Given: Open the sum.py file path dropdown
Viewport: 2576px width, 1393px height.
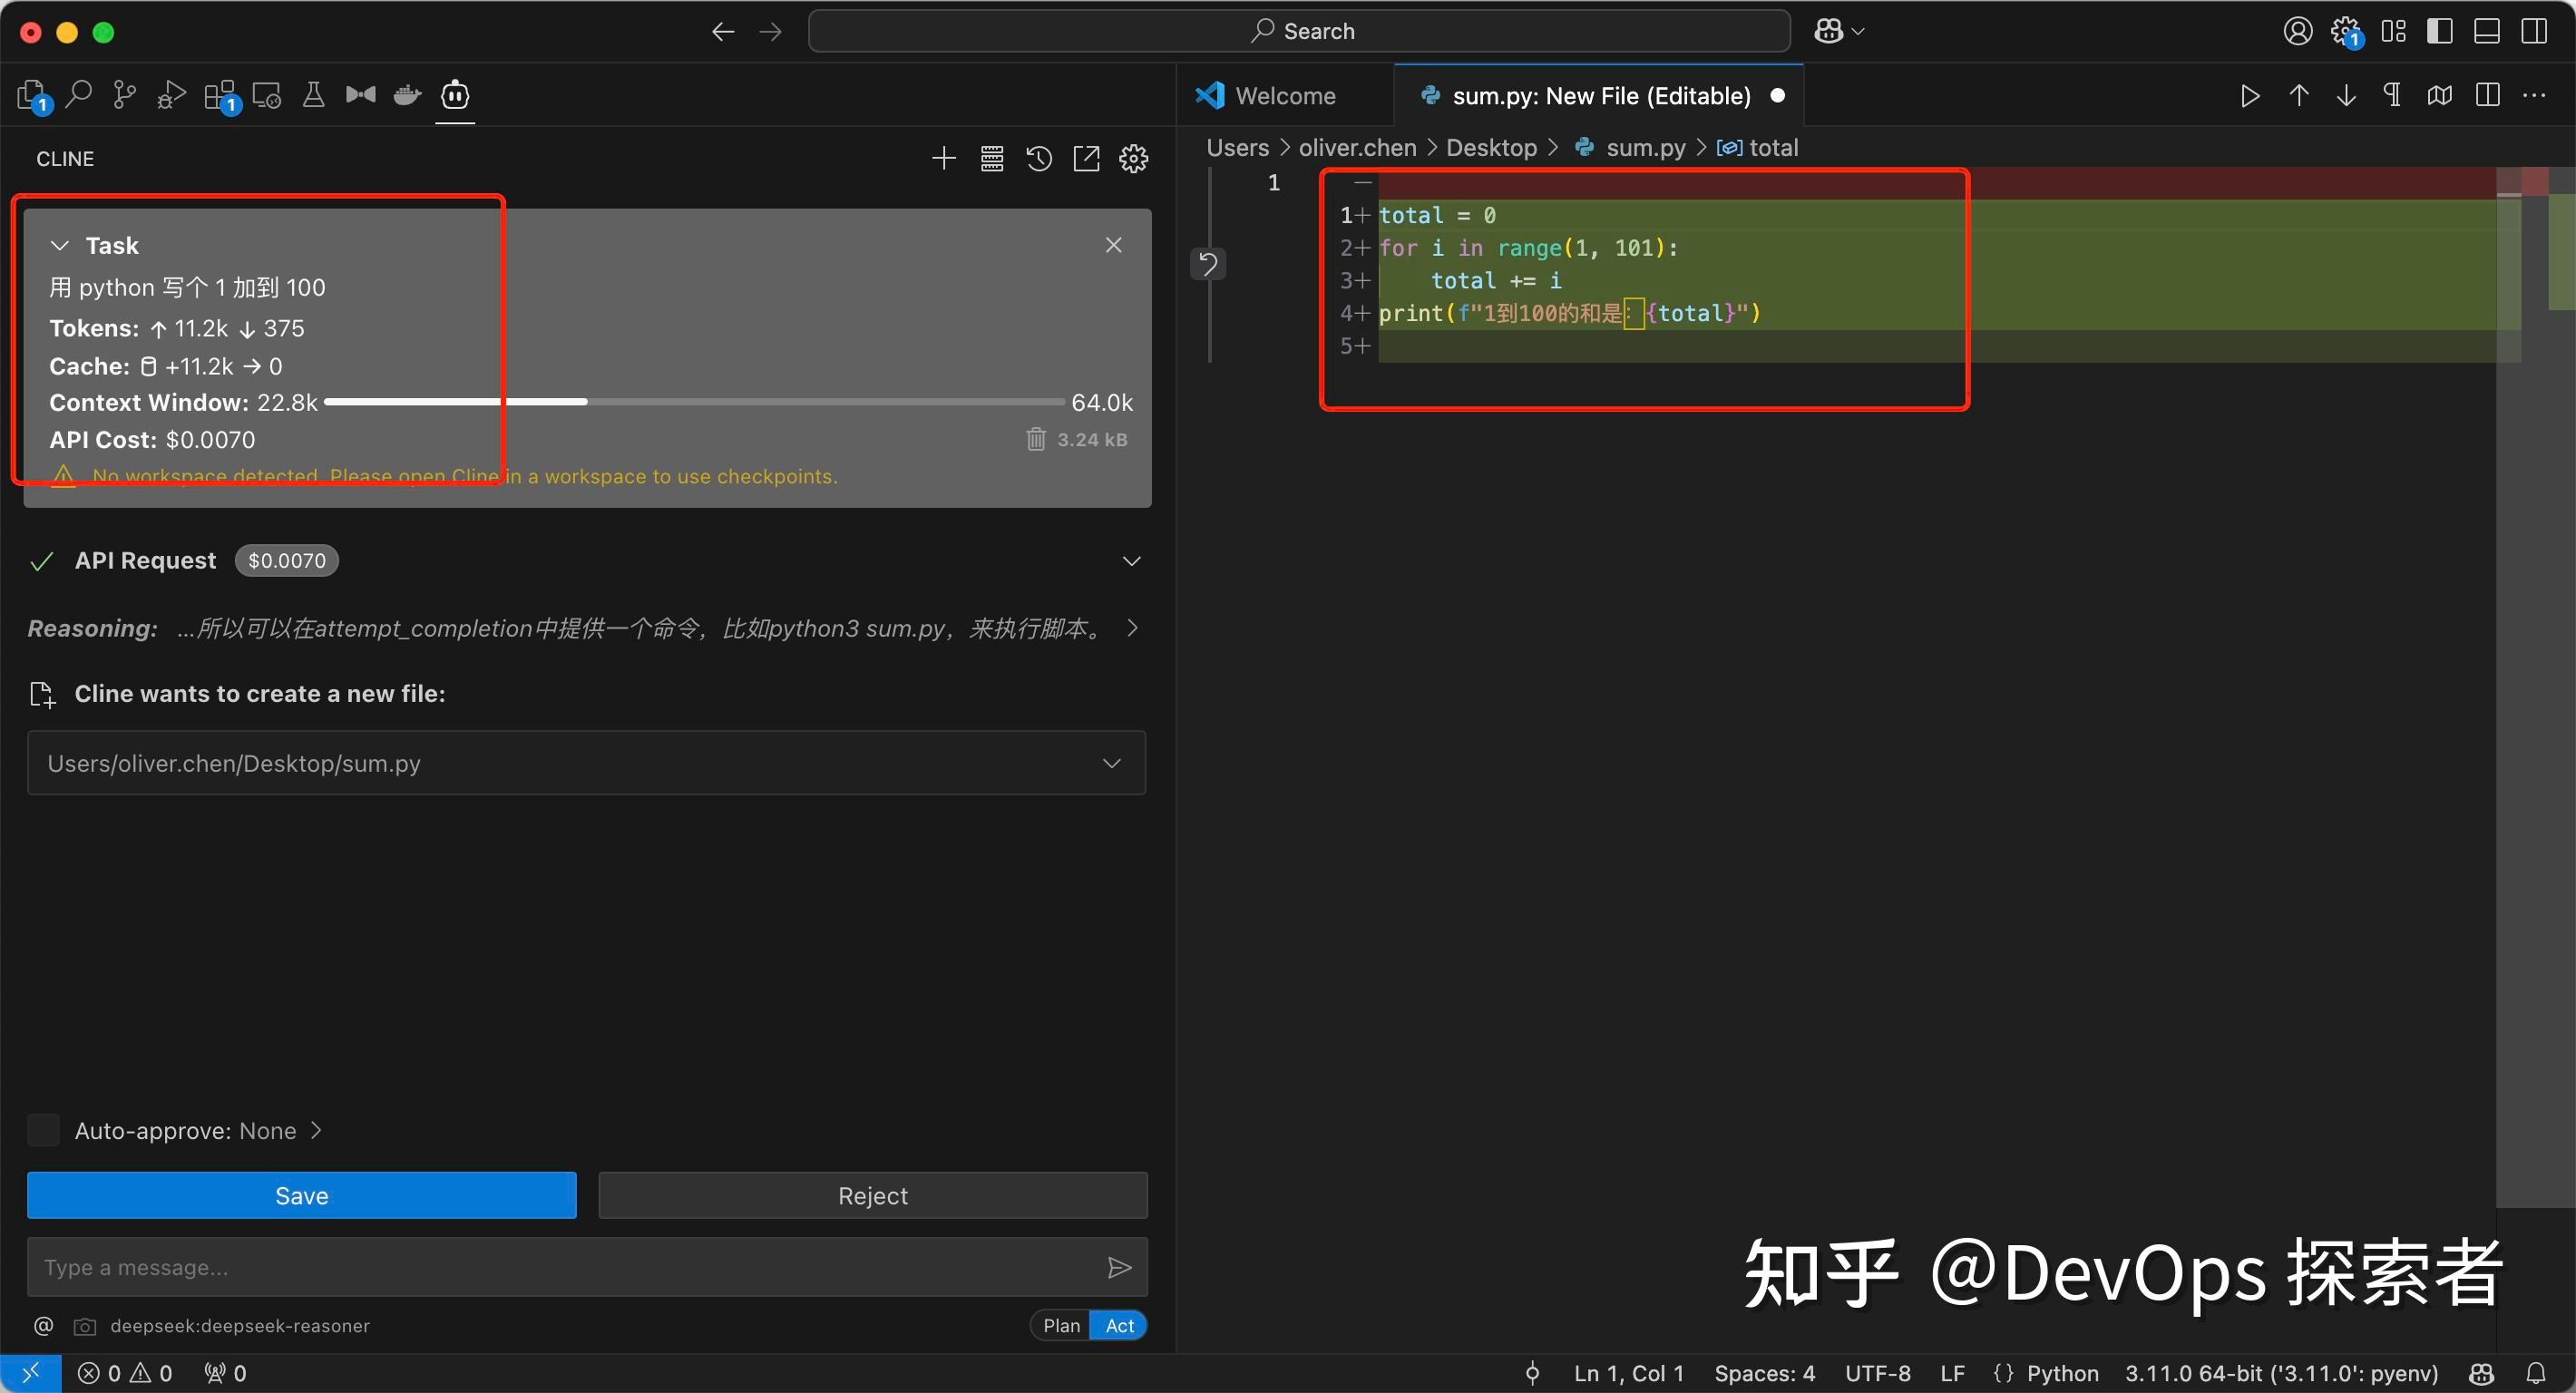Looking at the screenshot, I should click(x=1111, y=763).
